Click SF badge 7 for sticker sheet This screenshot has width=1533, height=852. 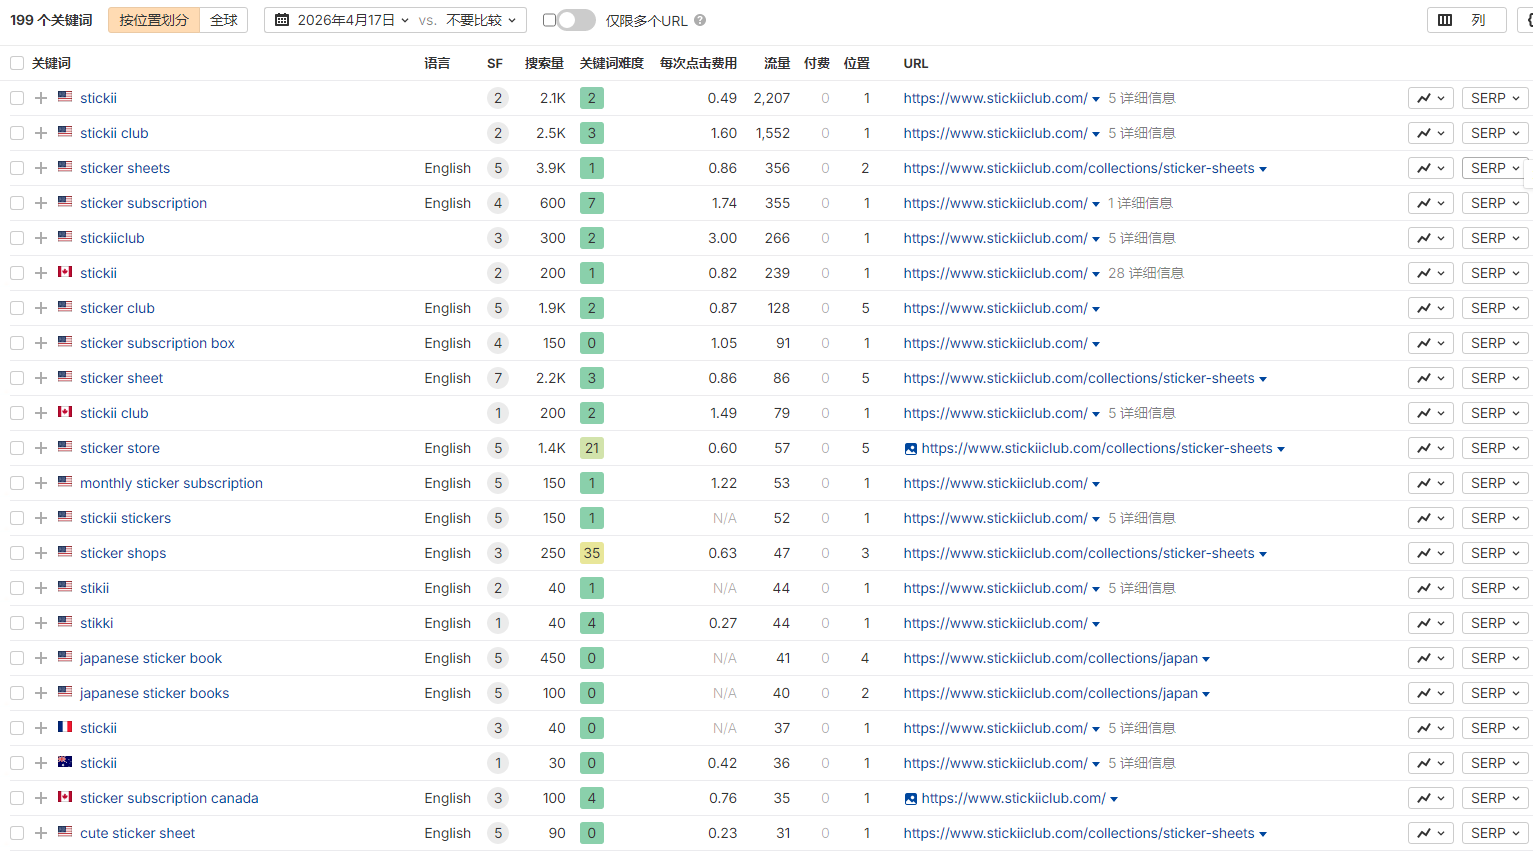click(498, 378)
